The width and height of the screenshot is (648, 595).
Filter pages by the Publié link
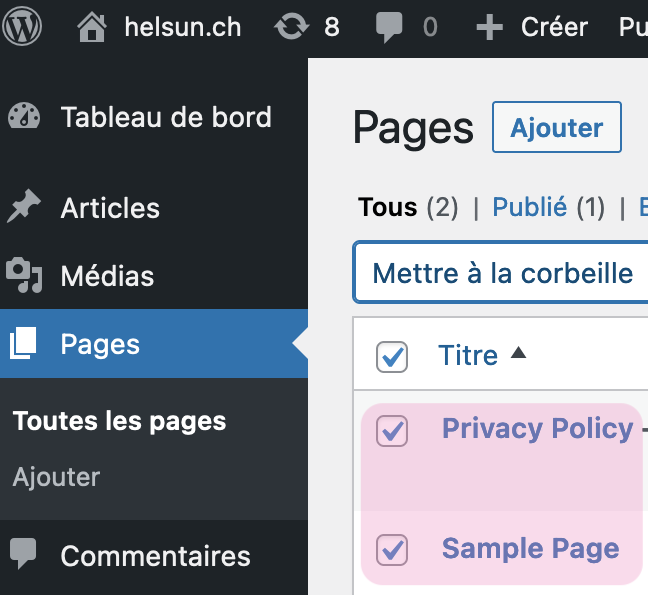click(x=531, y=207)
